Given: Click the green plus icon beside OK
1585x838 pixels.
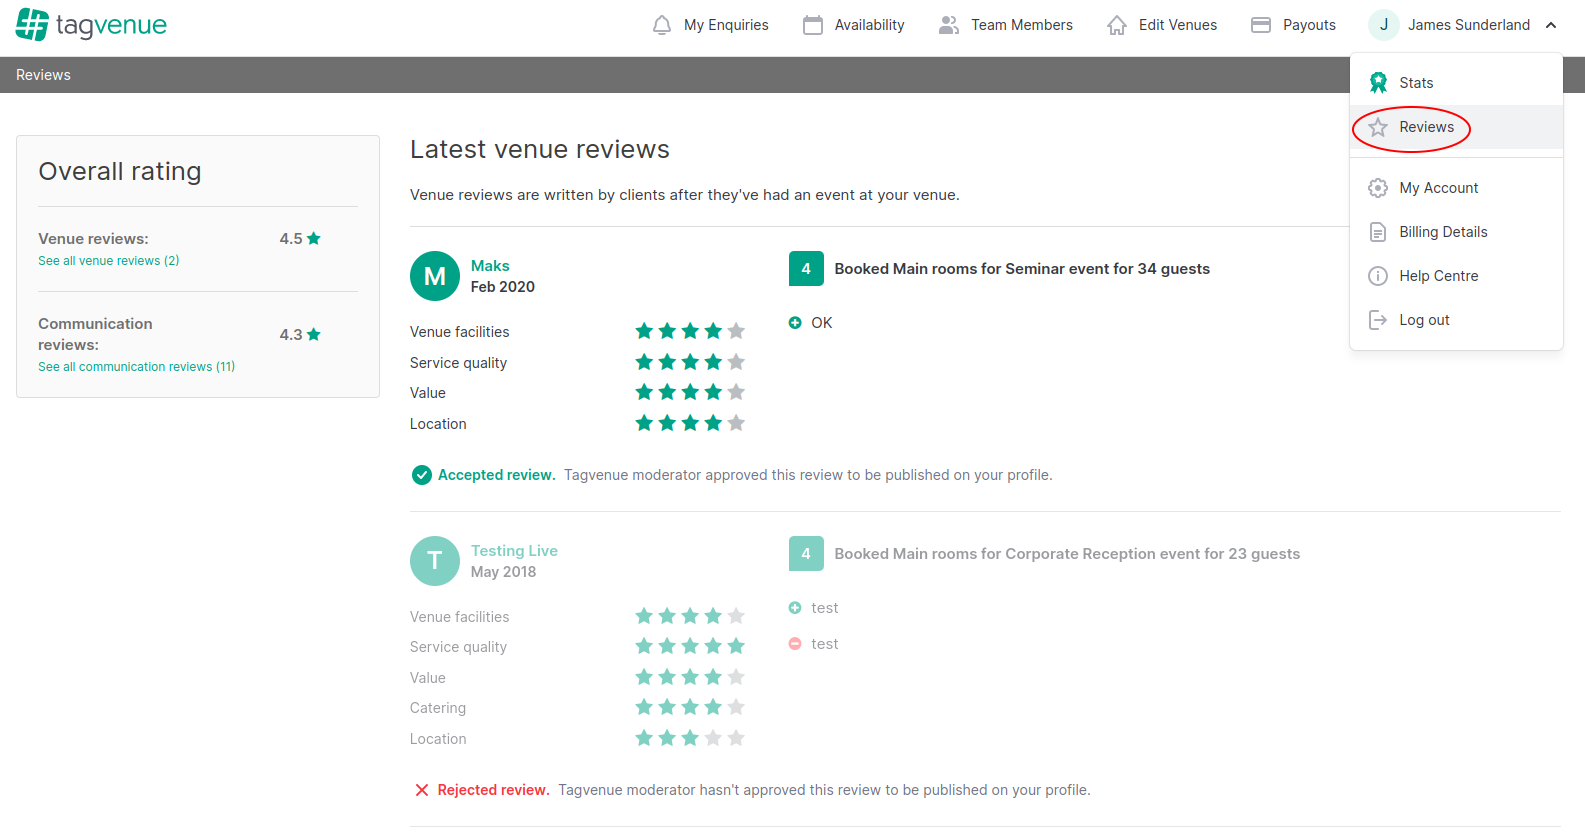Looking at the screenshot, I should (x=795, y=323).
